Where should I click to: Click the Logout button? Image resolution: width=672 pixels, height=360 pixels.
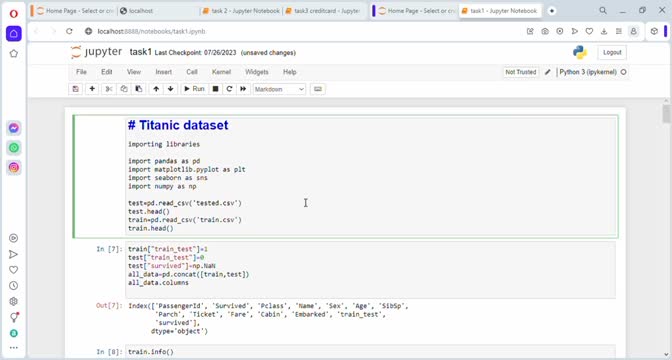(612, 52)
